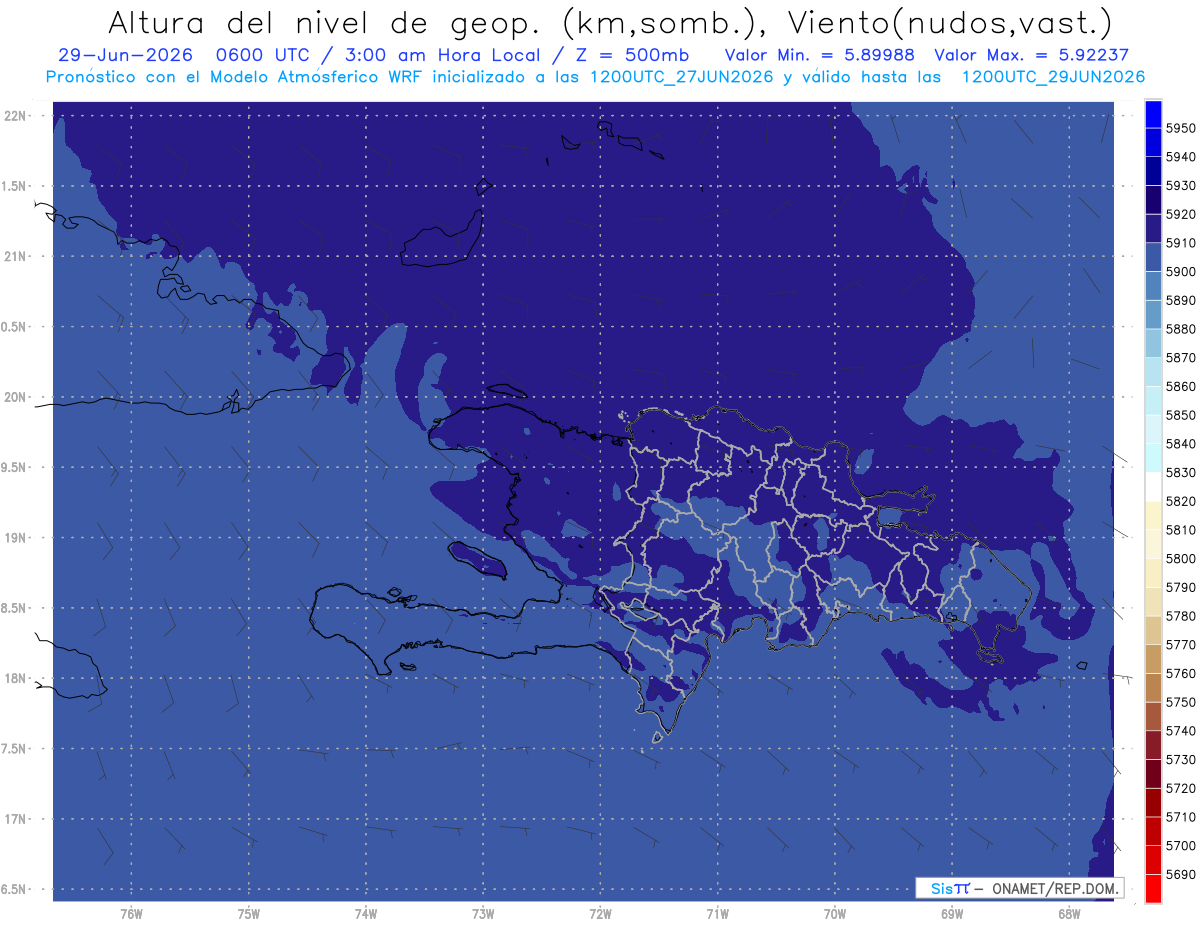This screenshot has width=1200, height=927.
Task: Click the '19N' latitude label
Action: (17, 537)
